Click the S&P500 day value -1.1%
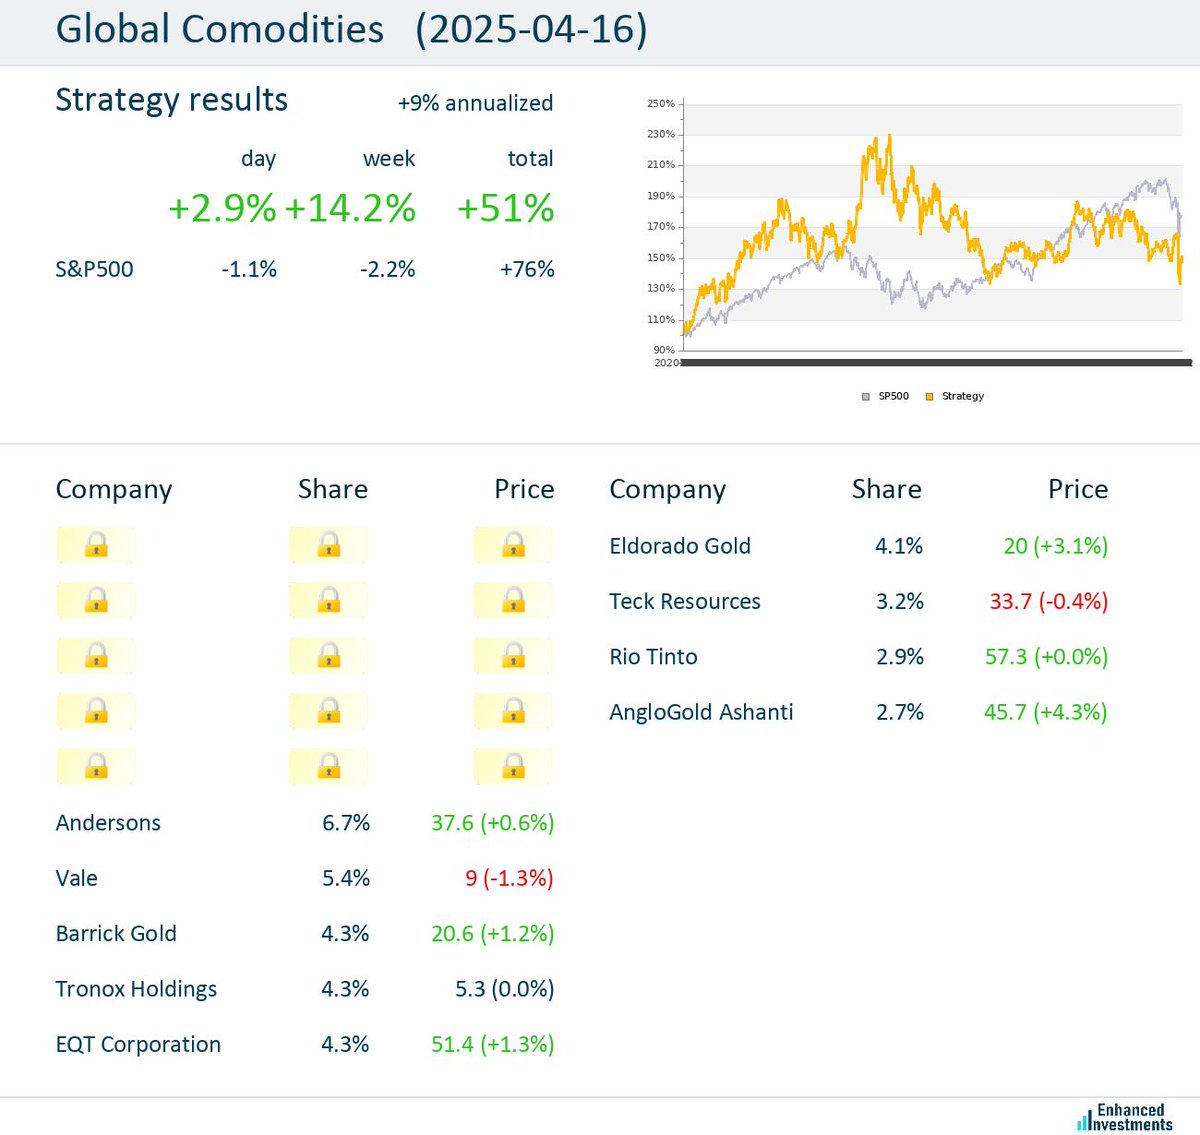Viewport: 1200px width, 1135px height. [x=249, y=269]
